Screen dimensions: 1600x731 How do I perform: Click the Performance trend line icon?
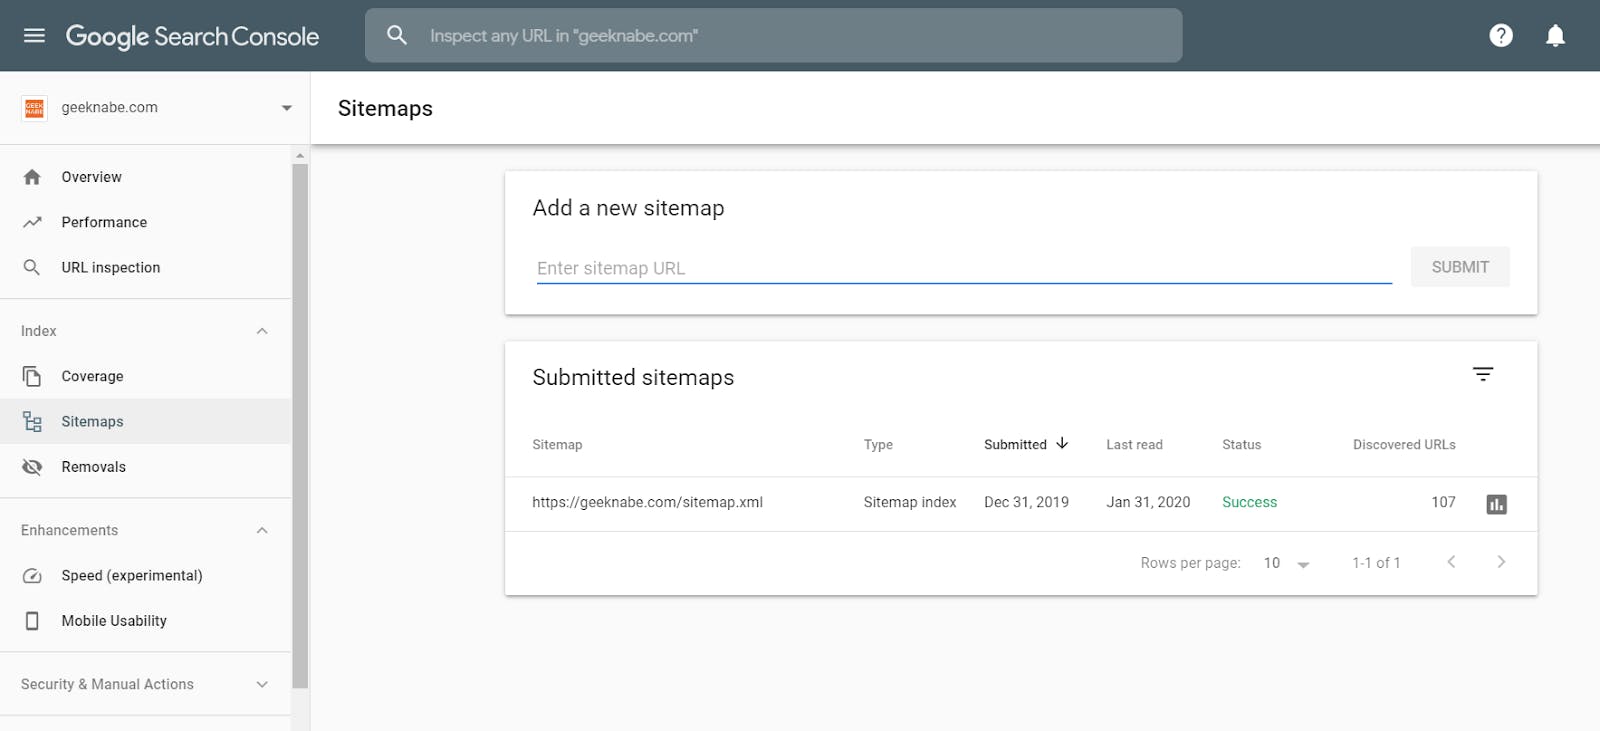[x=32, y=222]
